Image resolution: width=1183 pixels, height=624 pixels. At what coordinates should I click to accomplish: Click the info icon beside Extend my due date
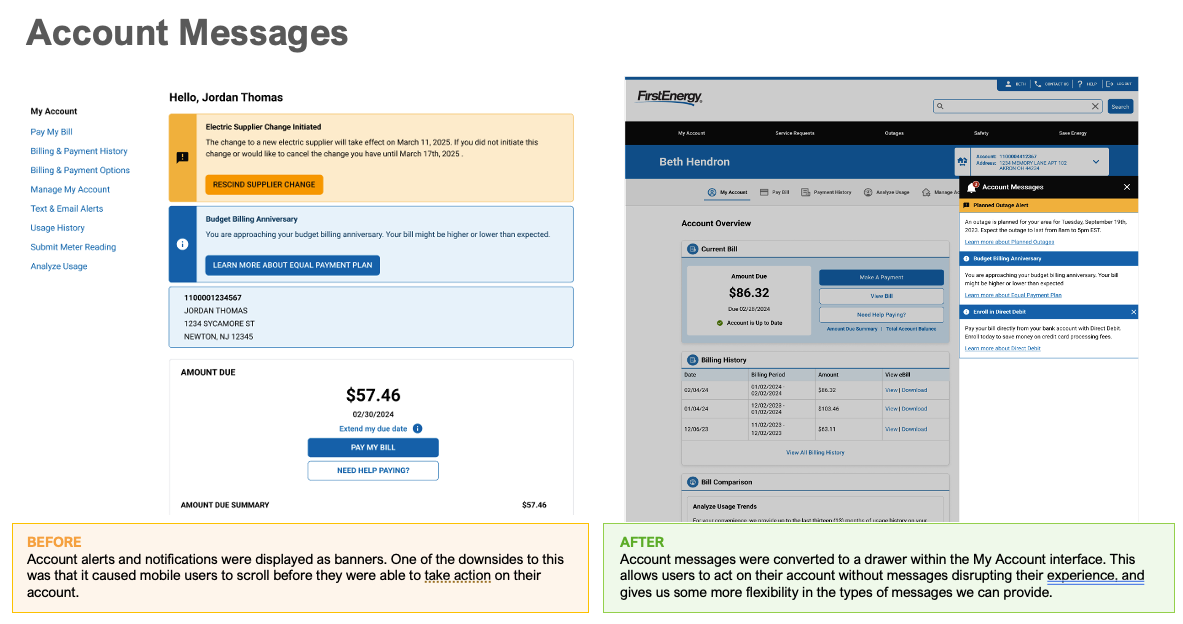click(x=418, y=428)
